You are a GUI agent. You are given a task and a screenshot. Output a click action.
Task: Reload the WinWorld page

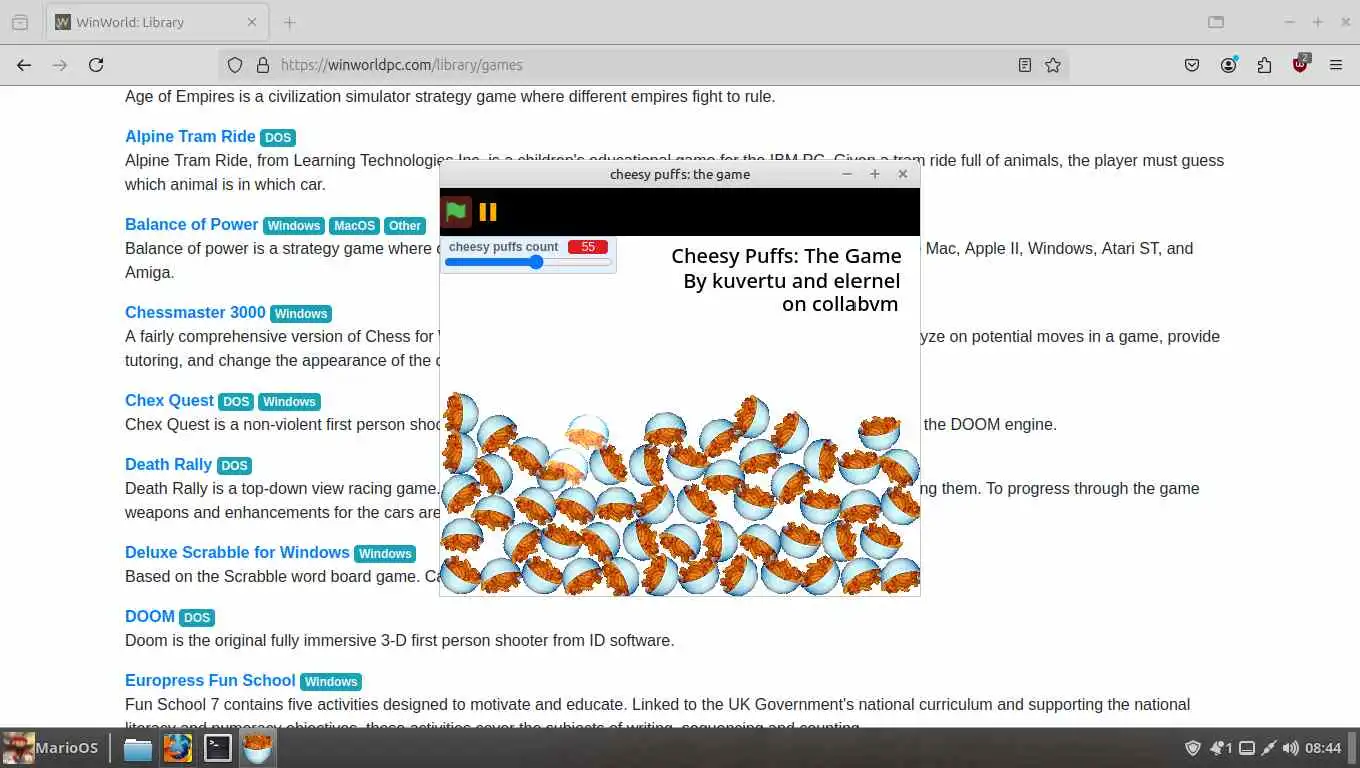96,65
